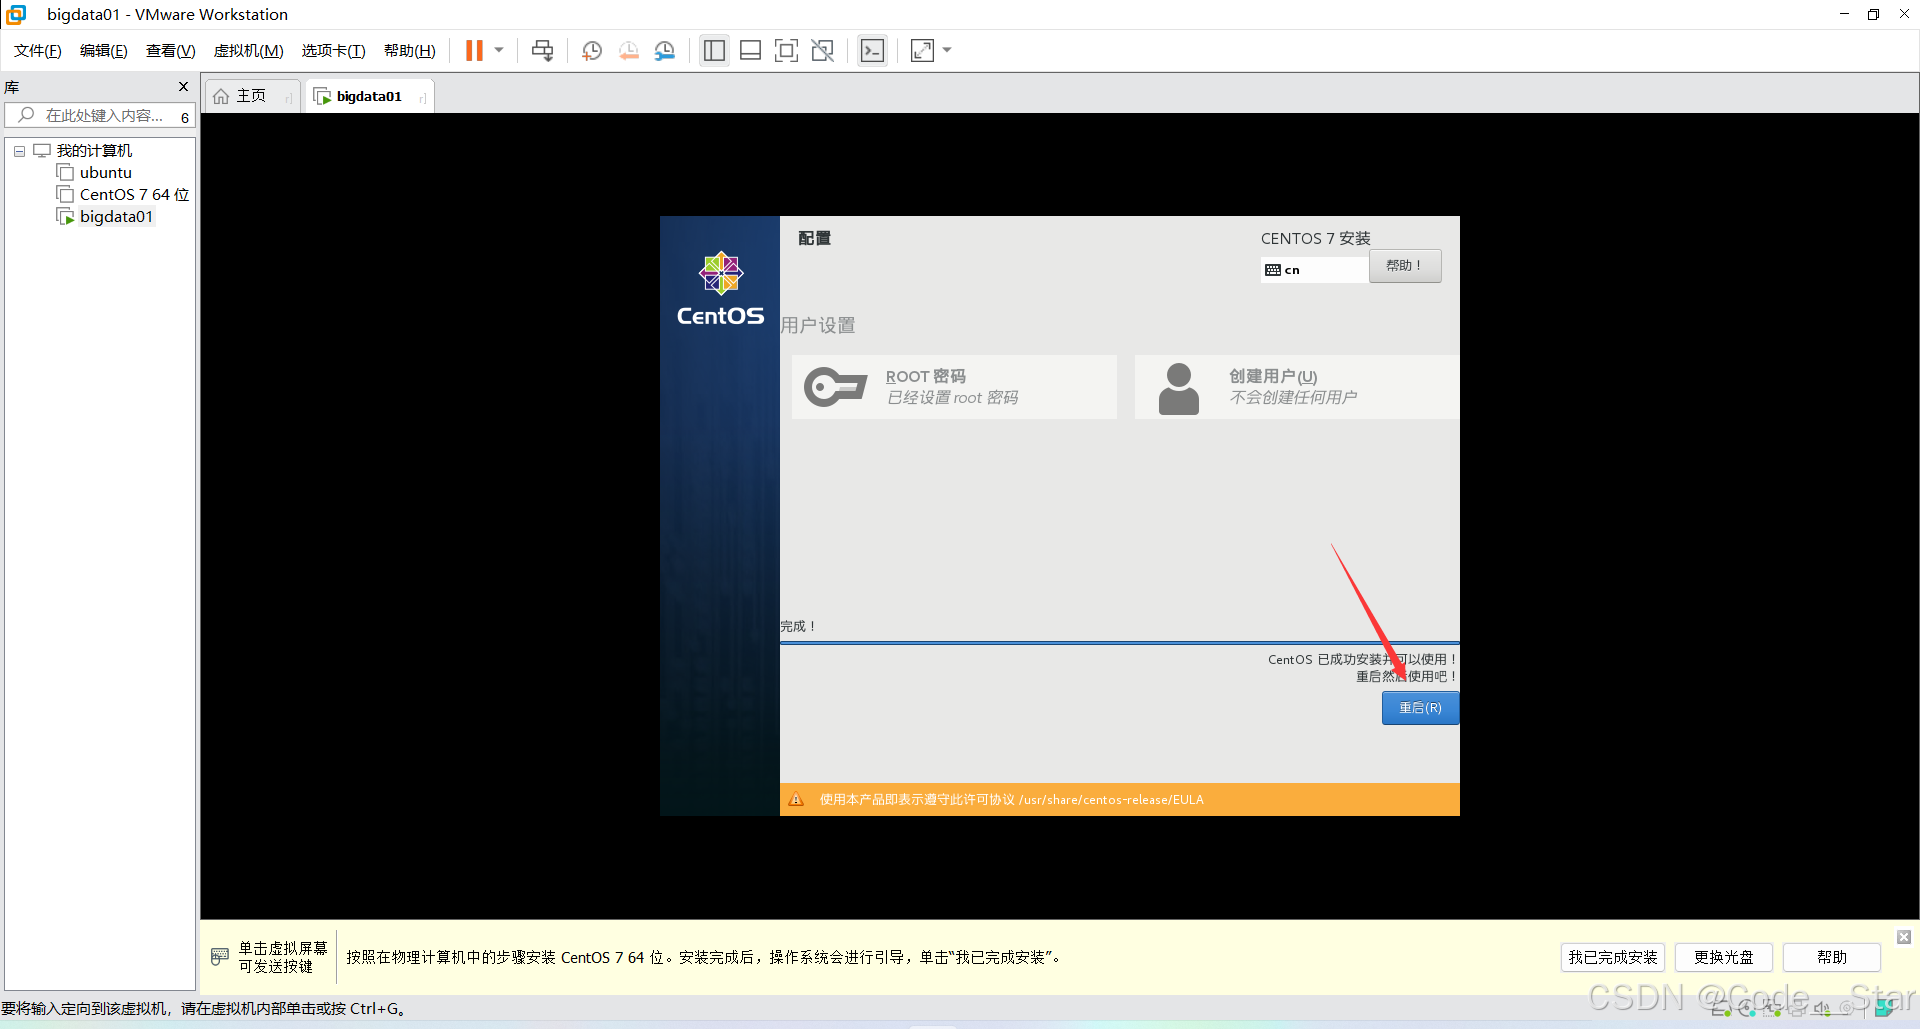This screenshot has height=1029, width=1920.
Task: Enter full screen mode
Action: (786, 51)
